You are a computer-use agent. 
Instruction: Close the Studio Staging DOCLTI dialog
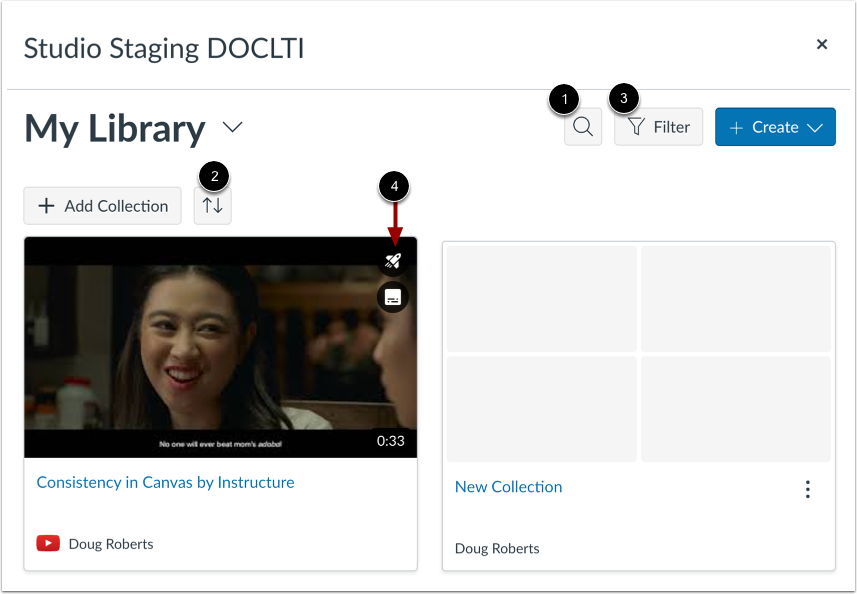821,44
